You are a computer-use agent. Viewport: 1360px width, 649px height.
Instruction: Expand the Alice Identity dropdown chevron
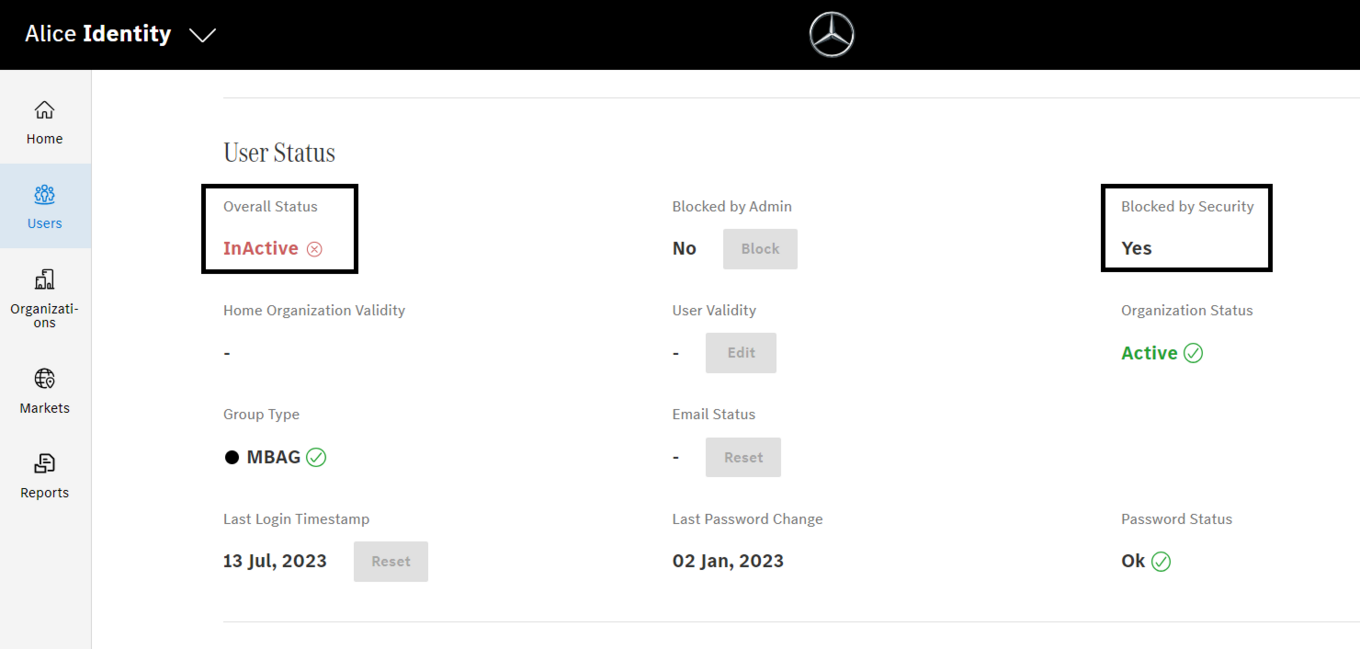point(203,35)
